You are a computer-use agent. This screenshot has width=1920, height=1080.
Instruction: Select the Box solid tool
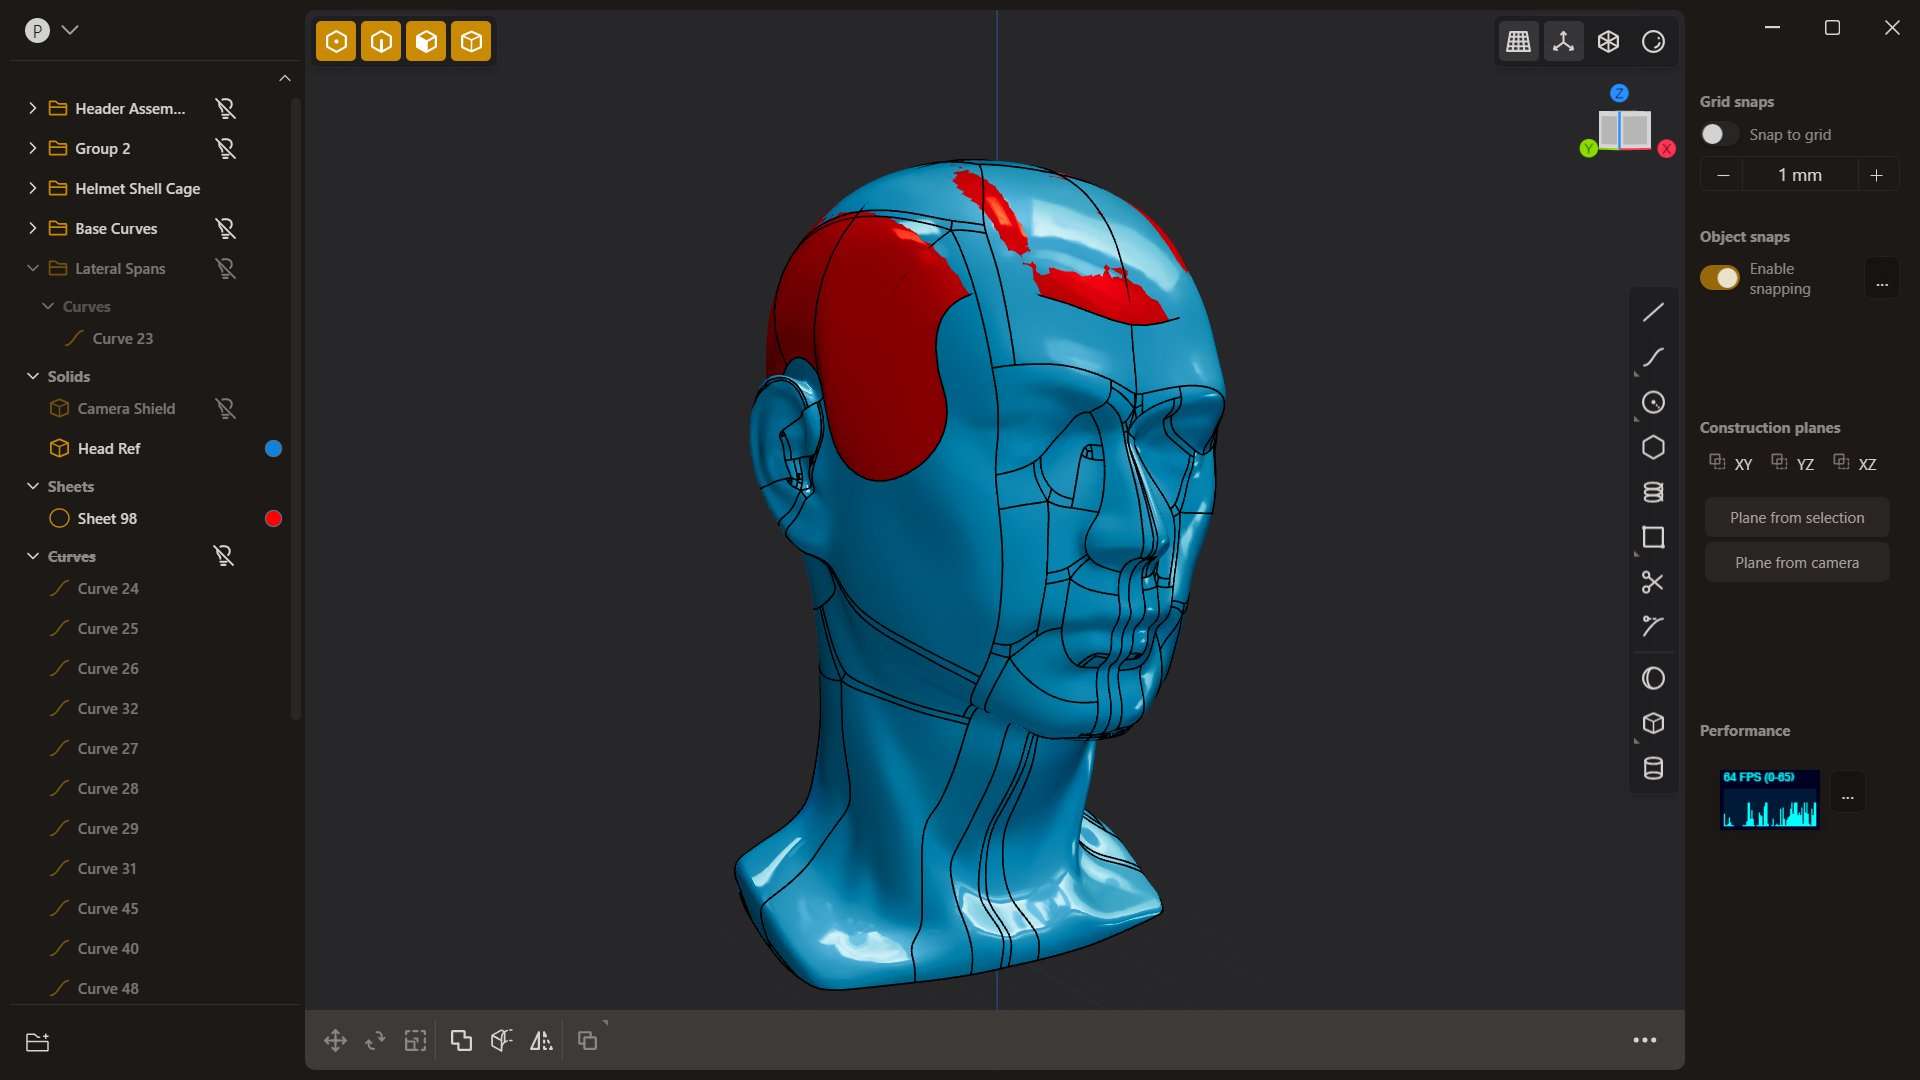coord(1653,723)
